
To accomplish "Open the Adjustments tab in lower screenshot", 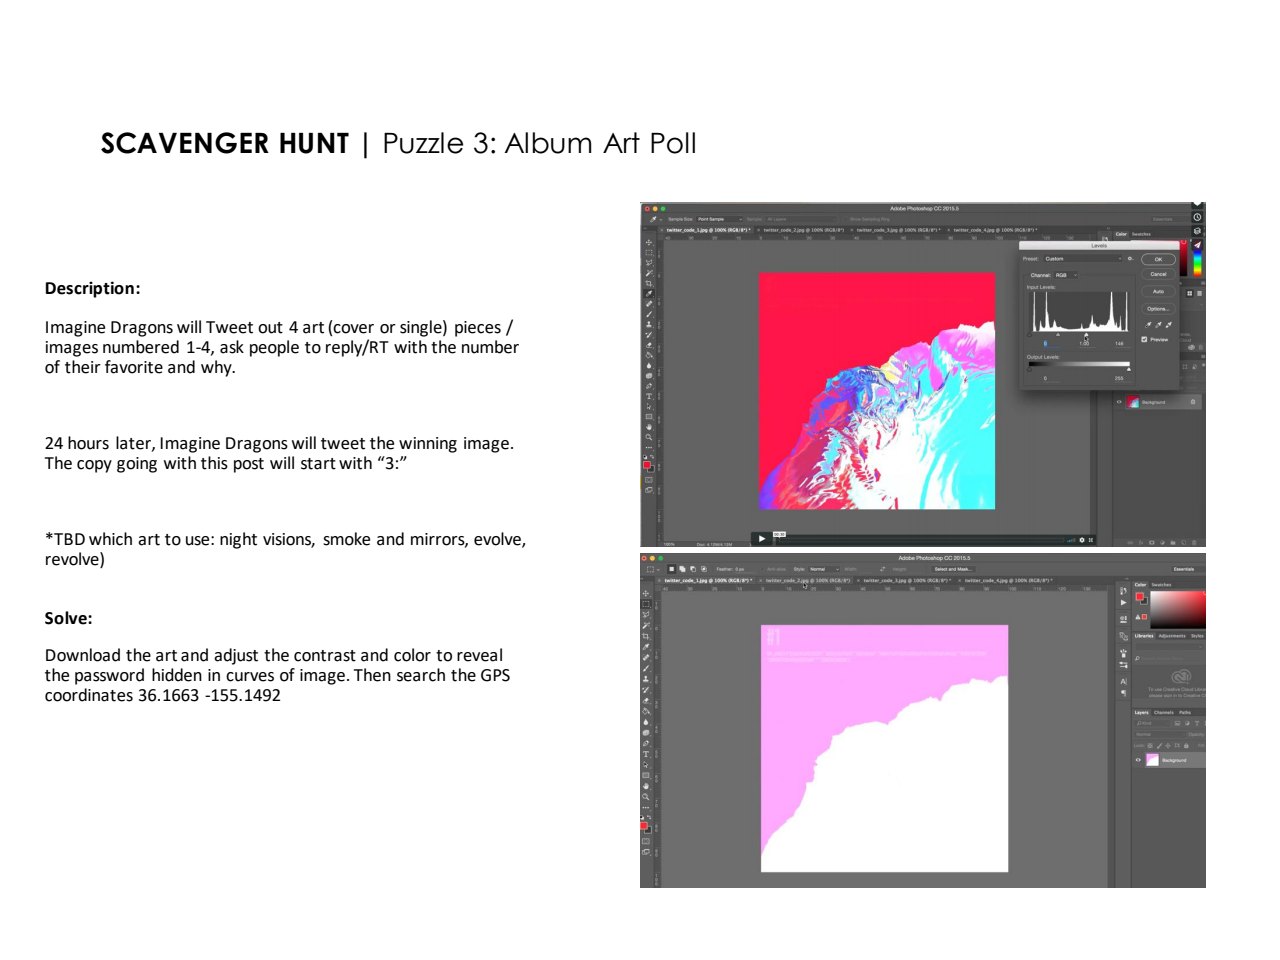I will tap(1172, 636).
